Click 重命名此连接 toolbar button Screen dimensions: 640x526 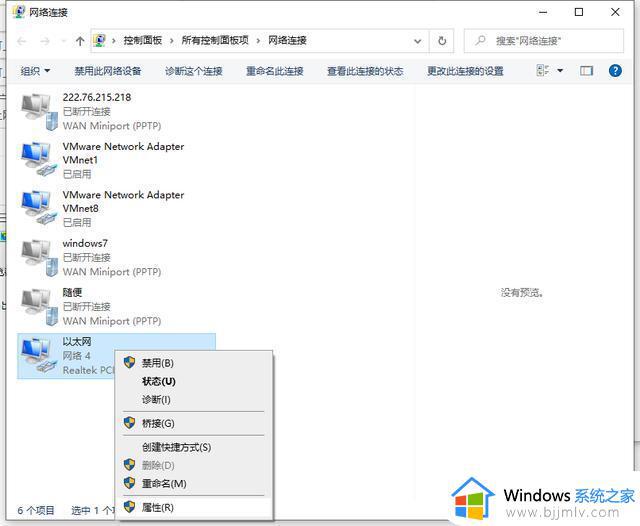pyautogui.click(x=274, y=71)
